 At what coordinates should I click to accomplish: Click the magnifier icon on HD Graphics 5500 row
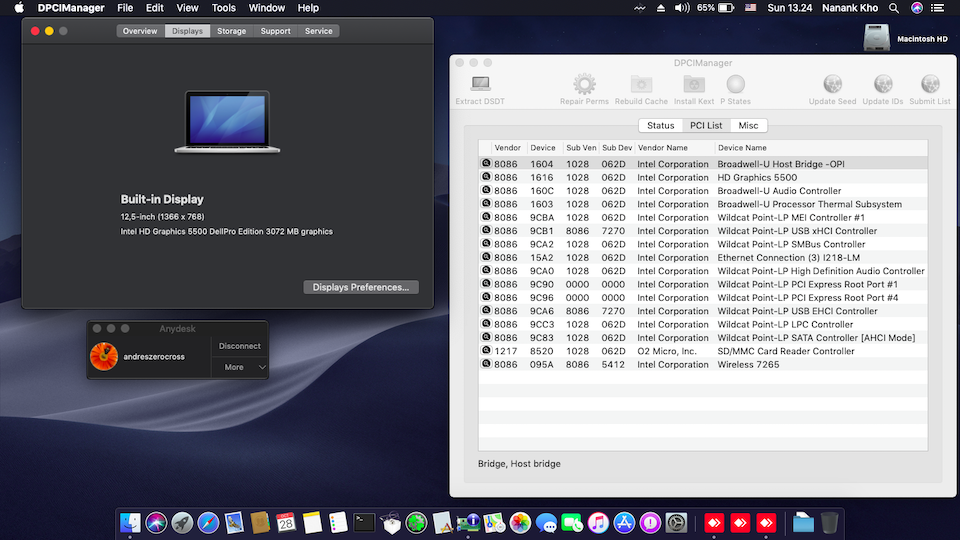486,177
